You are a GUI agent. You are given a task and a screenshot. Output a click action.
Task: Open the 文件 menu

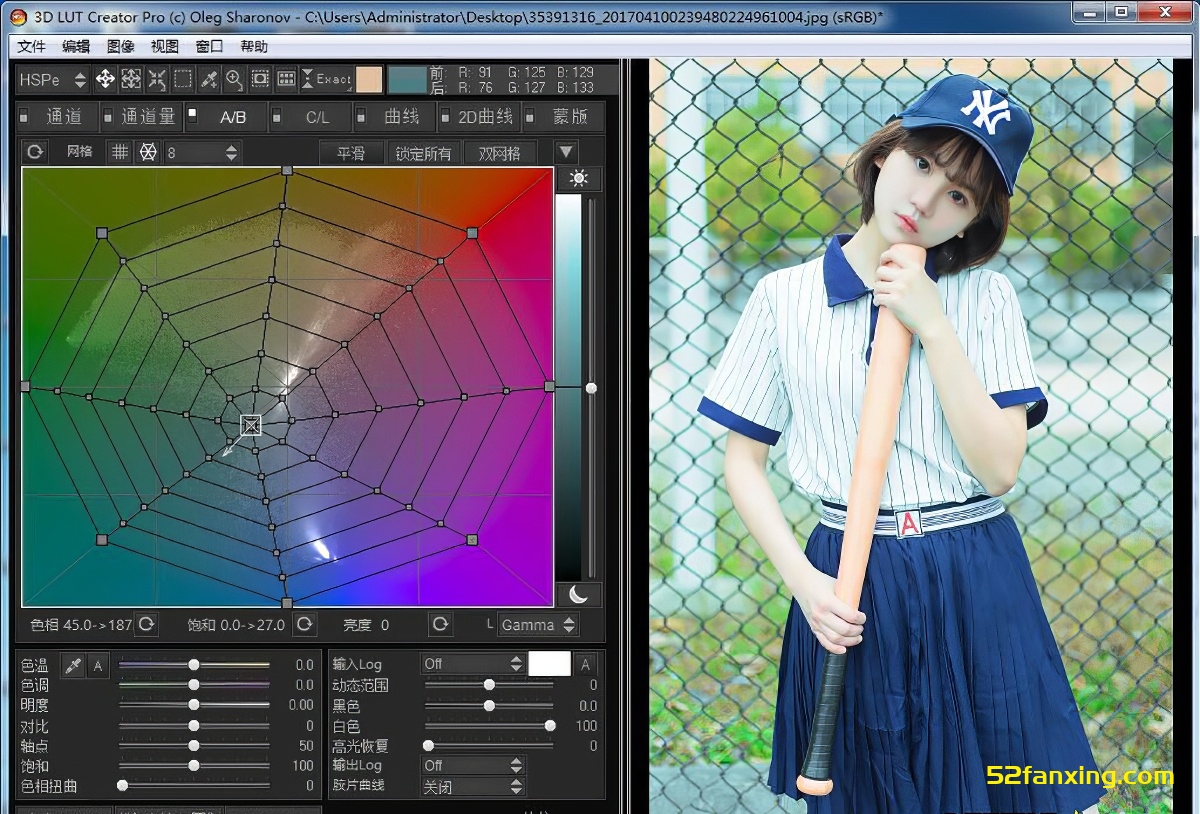pyautogui.click(x=32, y=46)
